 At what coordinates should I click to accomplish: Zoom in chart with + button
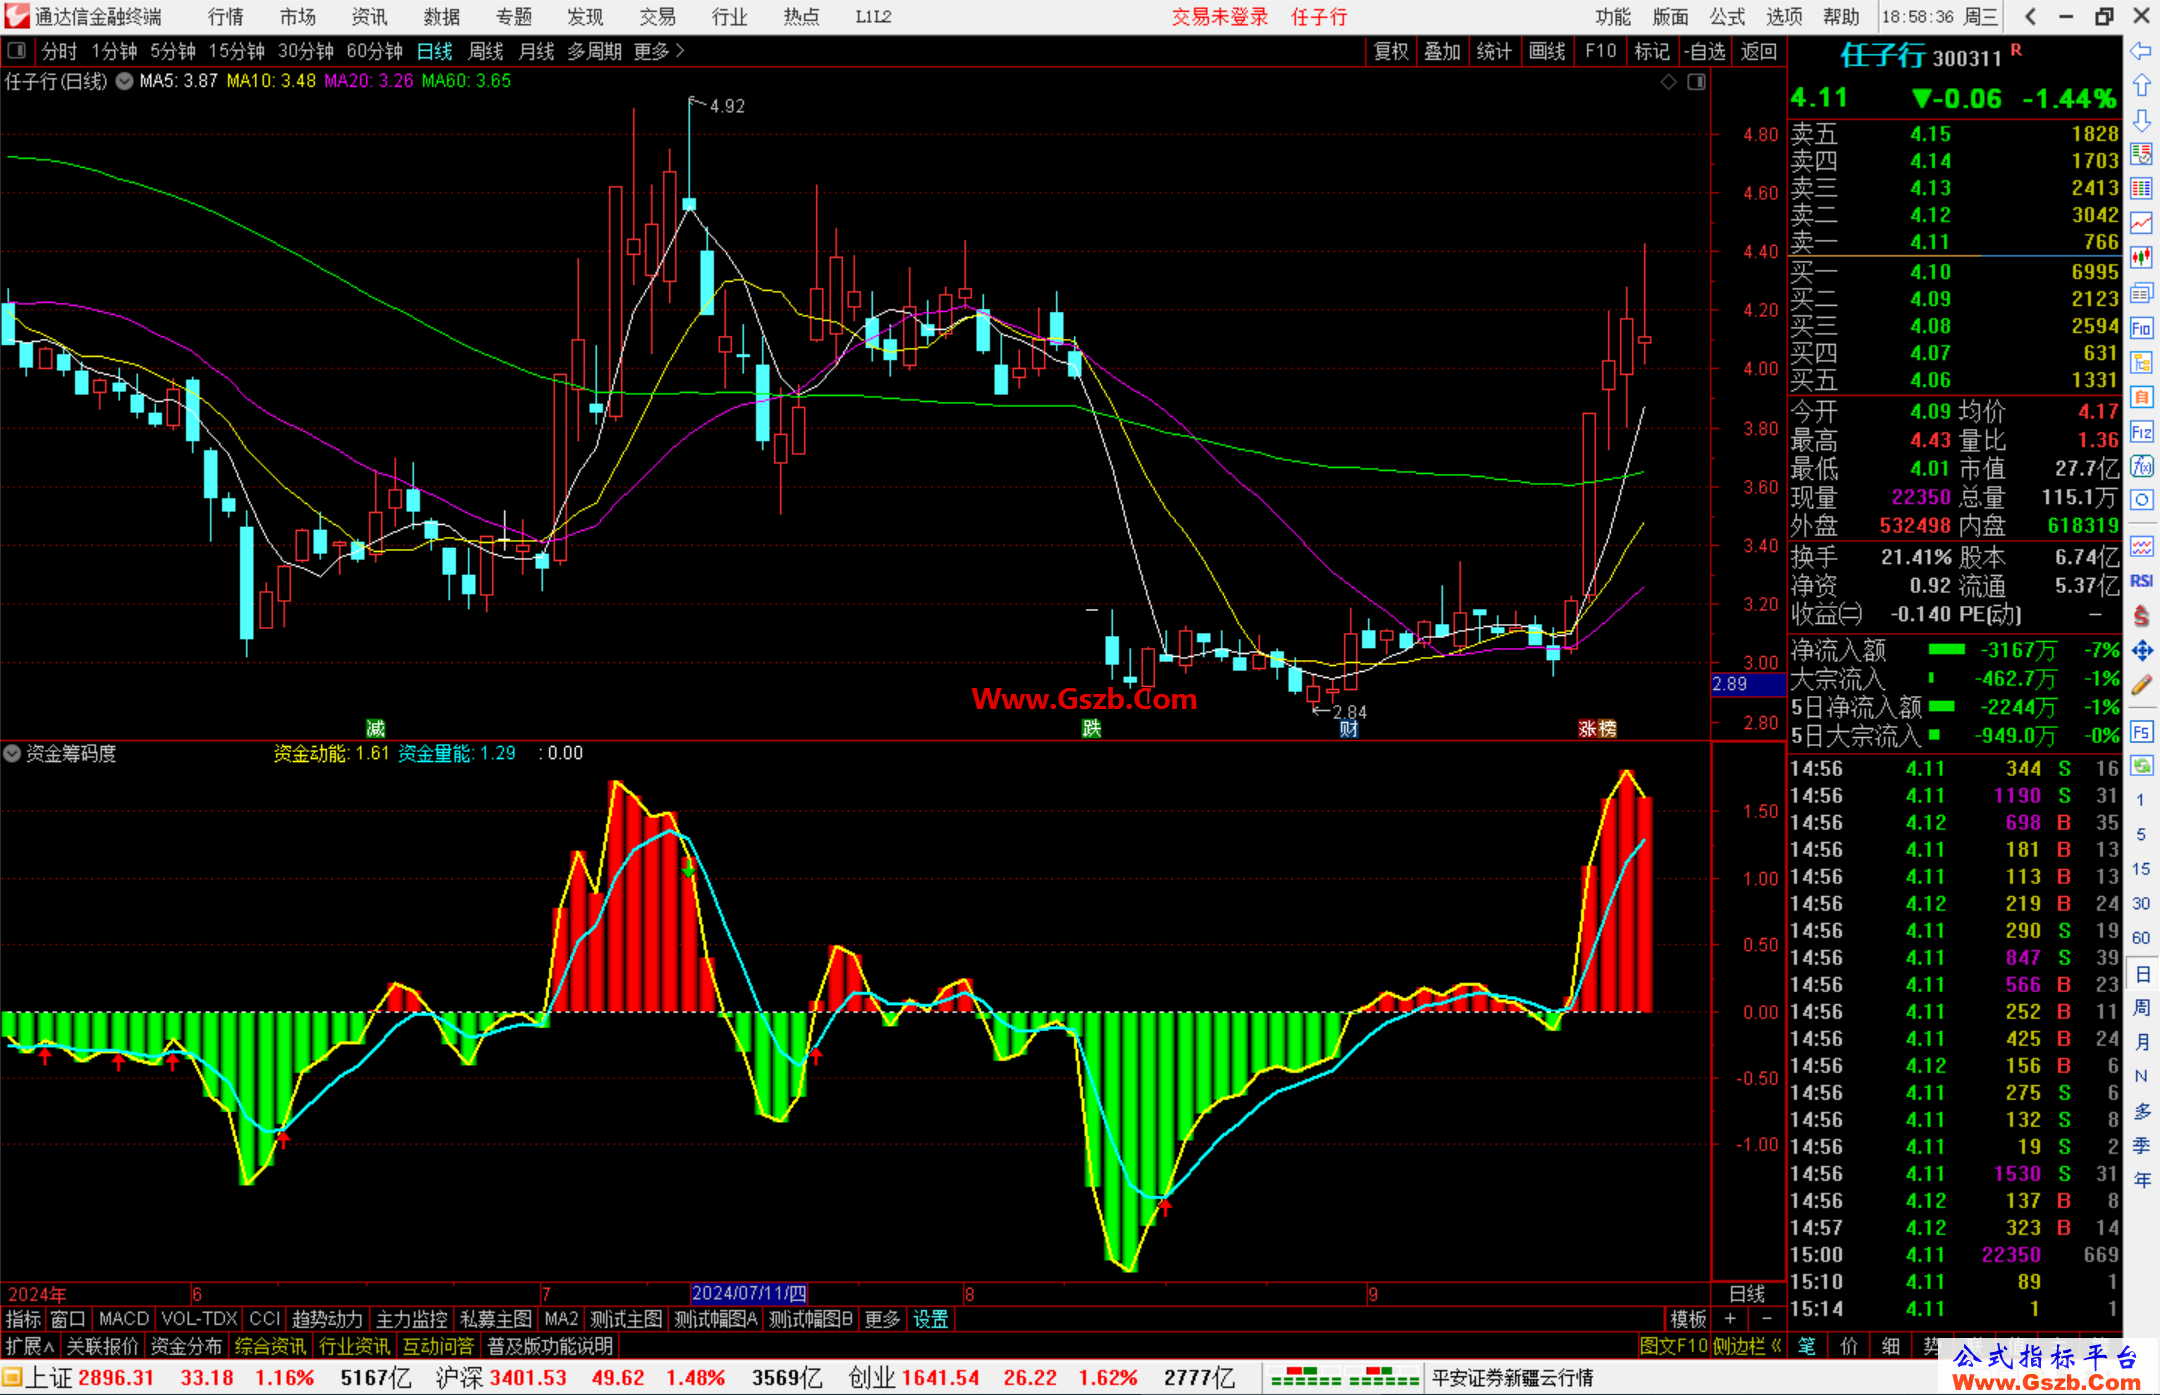click(1730, 1319)
